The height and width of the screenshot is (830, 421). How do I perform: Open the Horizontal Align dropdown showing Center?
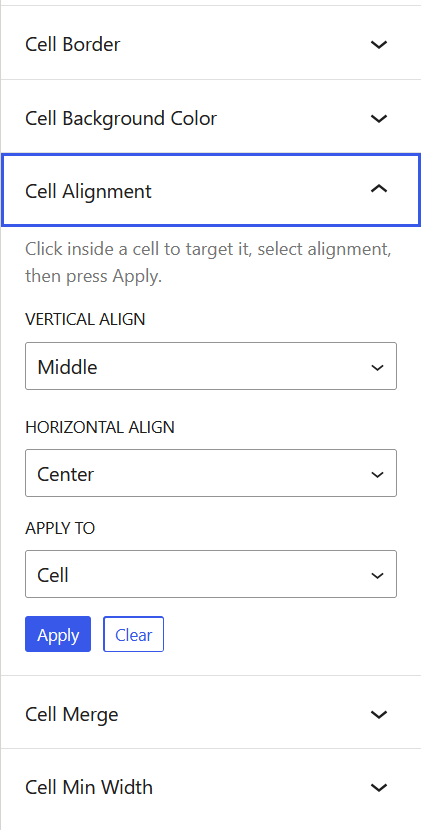point(211,473)
